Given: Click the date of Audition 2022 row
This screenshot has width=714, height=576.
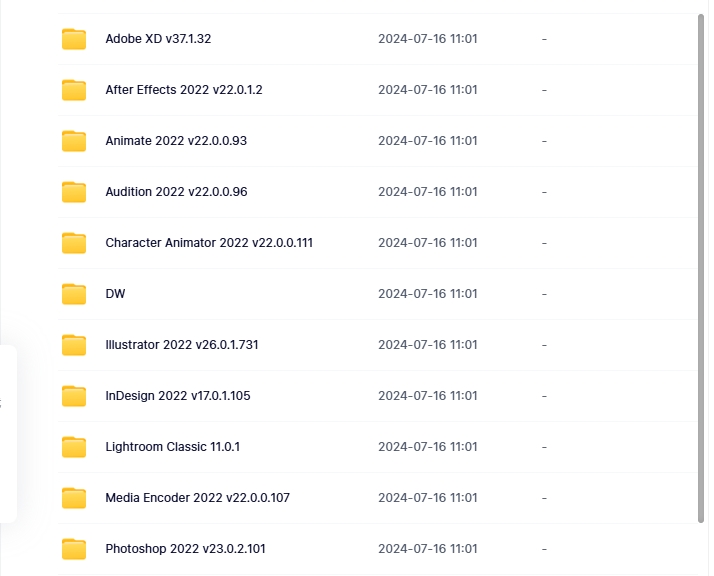Looking at the screenshot, I should point(427,192).
